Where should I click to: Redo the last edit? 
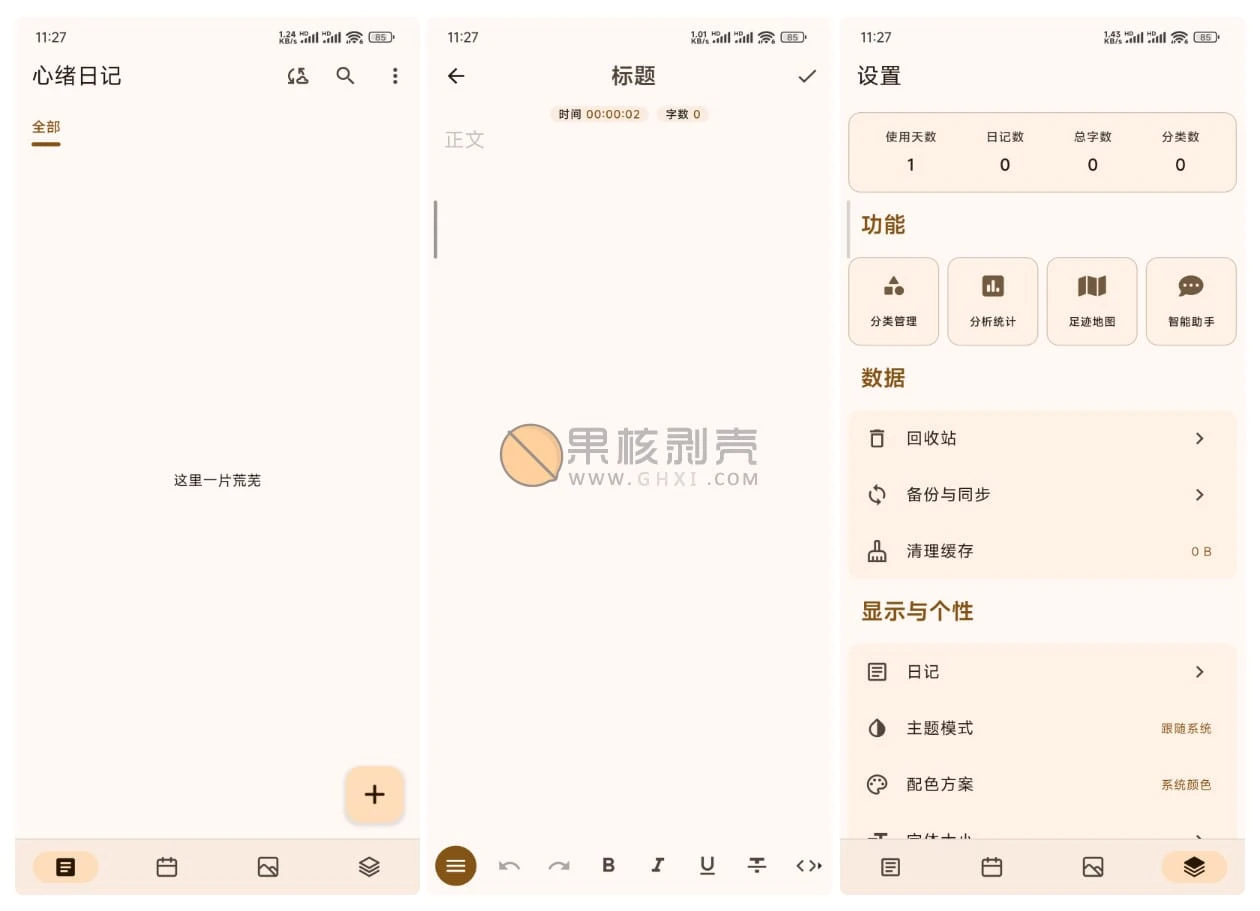558,866
